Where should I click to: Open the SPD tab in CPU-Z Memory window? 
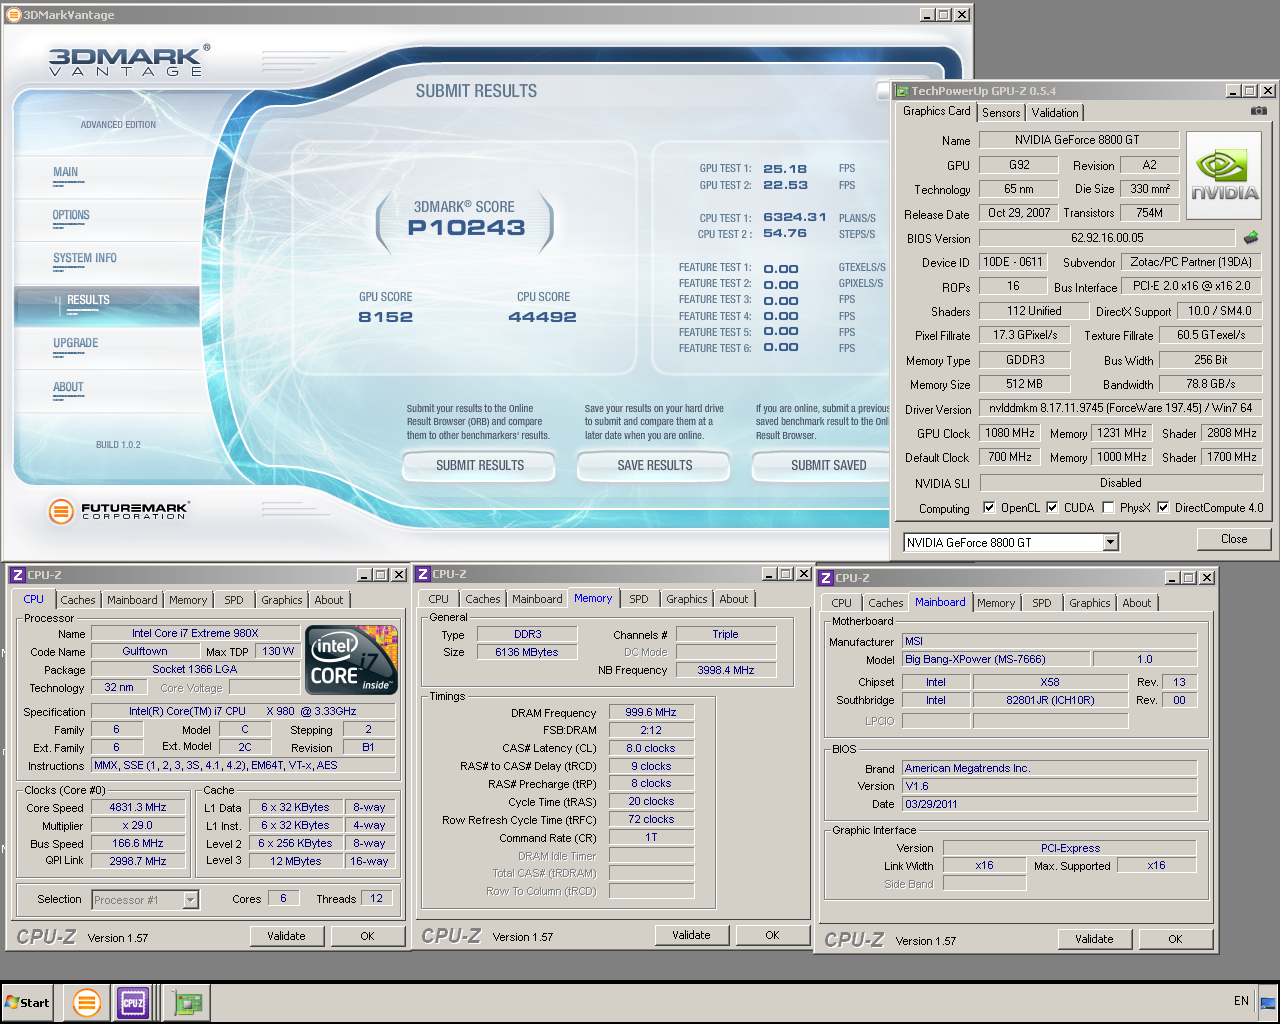click(639, 599)
